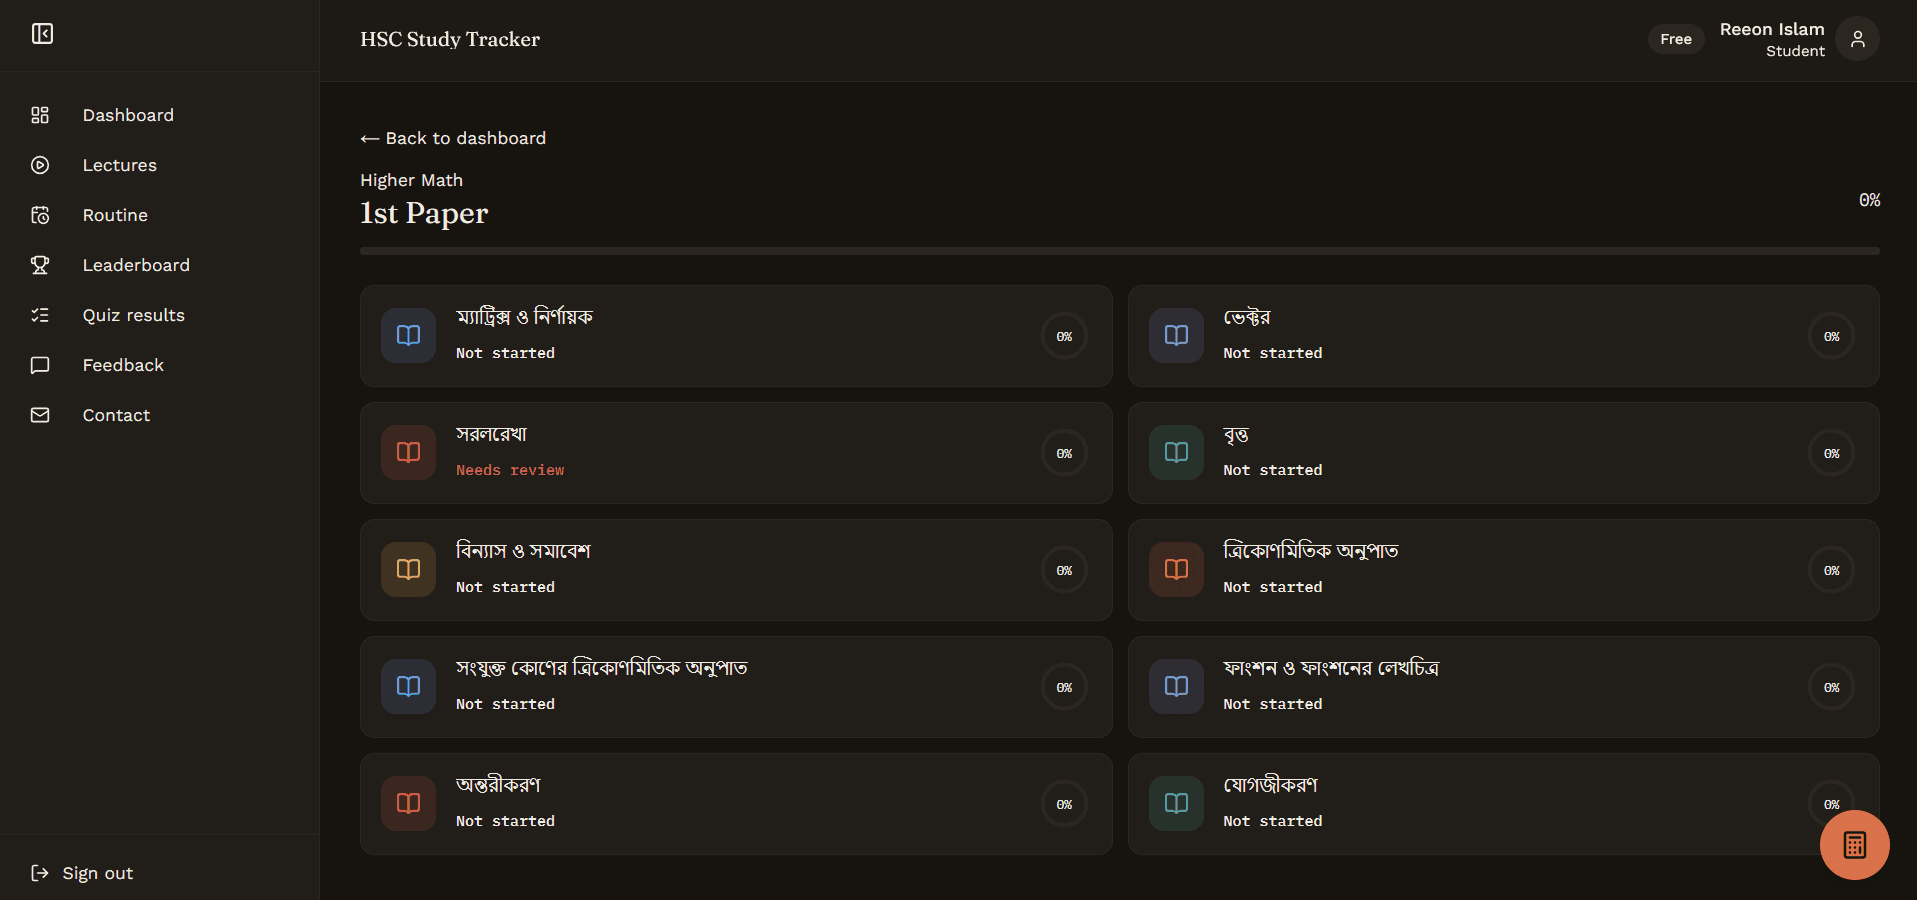Click progress circle of বিন্যাস ও সমাবেশ
The image size is (1917, 900).
point(1064,570)
